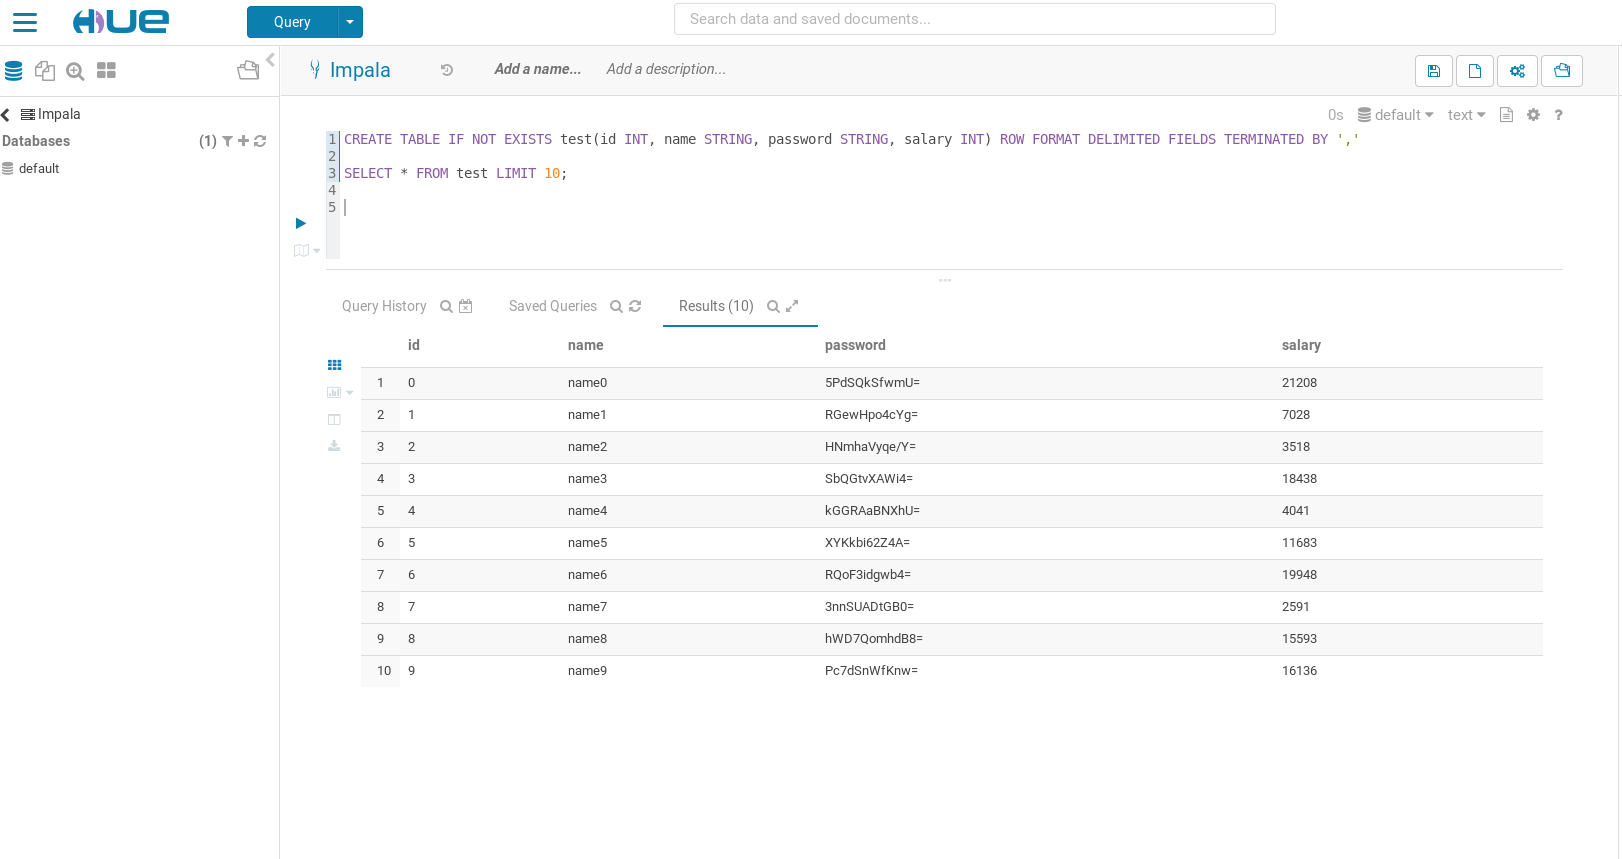Select cell name7
This screenshot has height=859, width=1622.
click(x=587, y=607)
